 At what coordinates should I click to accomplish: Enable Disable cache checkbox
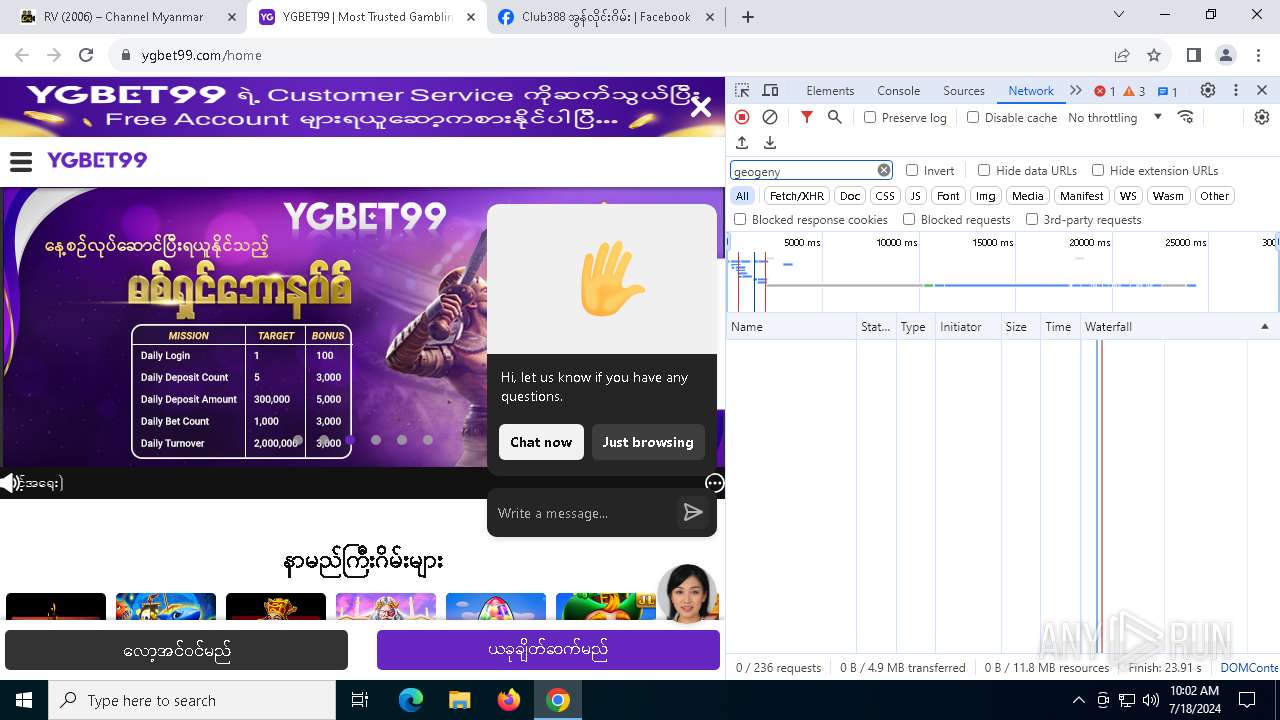(x=973, y=117)
